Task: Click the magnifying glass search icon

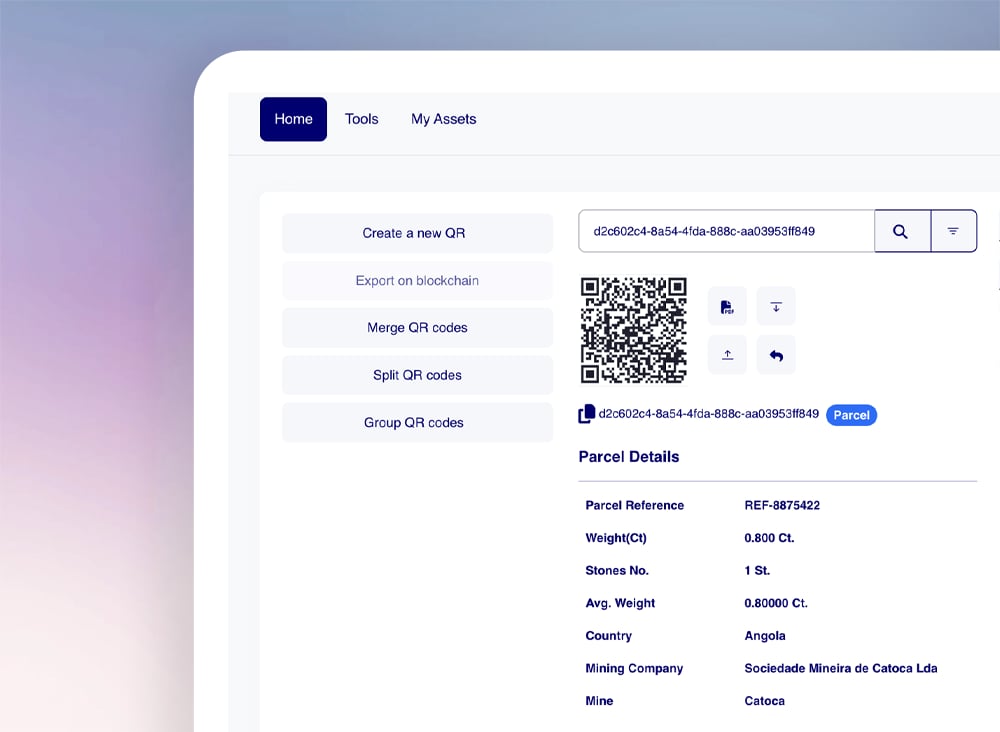Action: [x=901, y=231]
